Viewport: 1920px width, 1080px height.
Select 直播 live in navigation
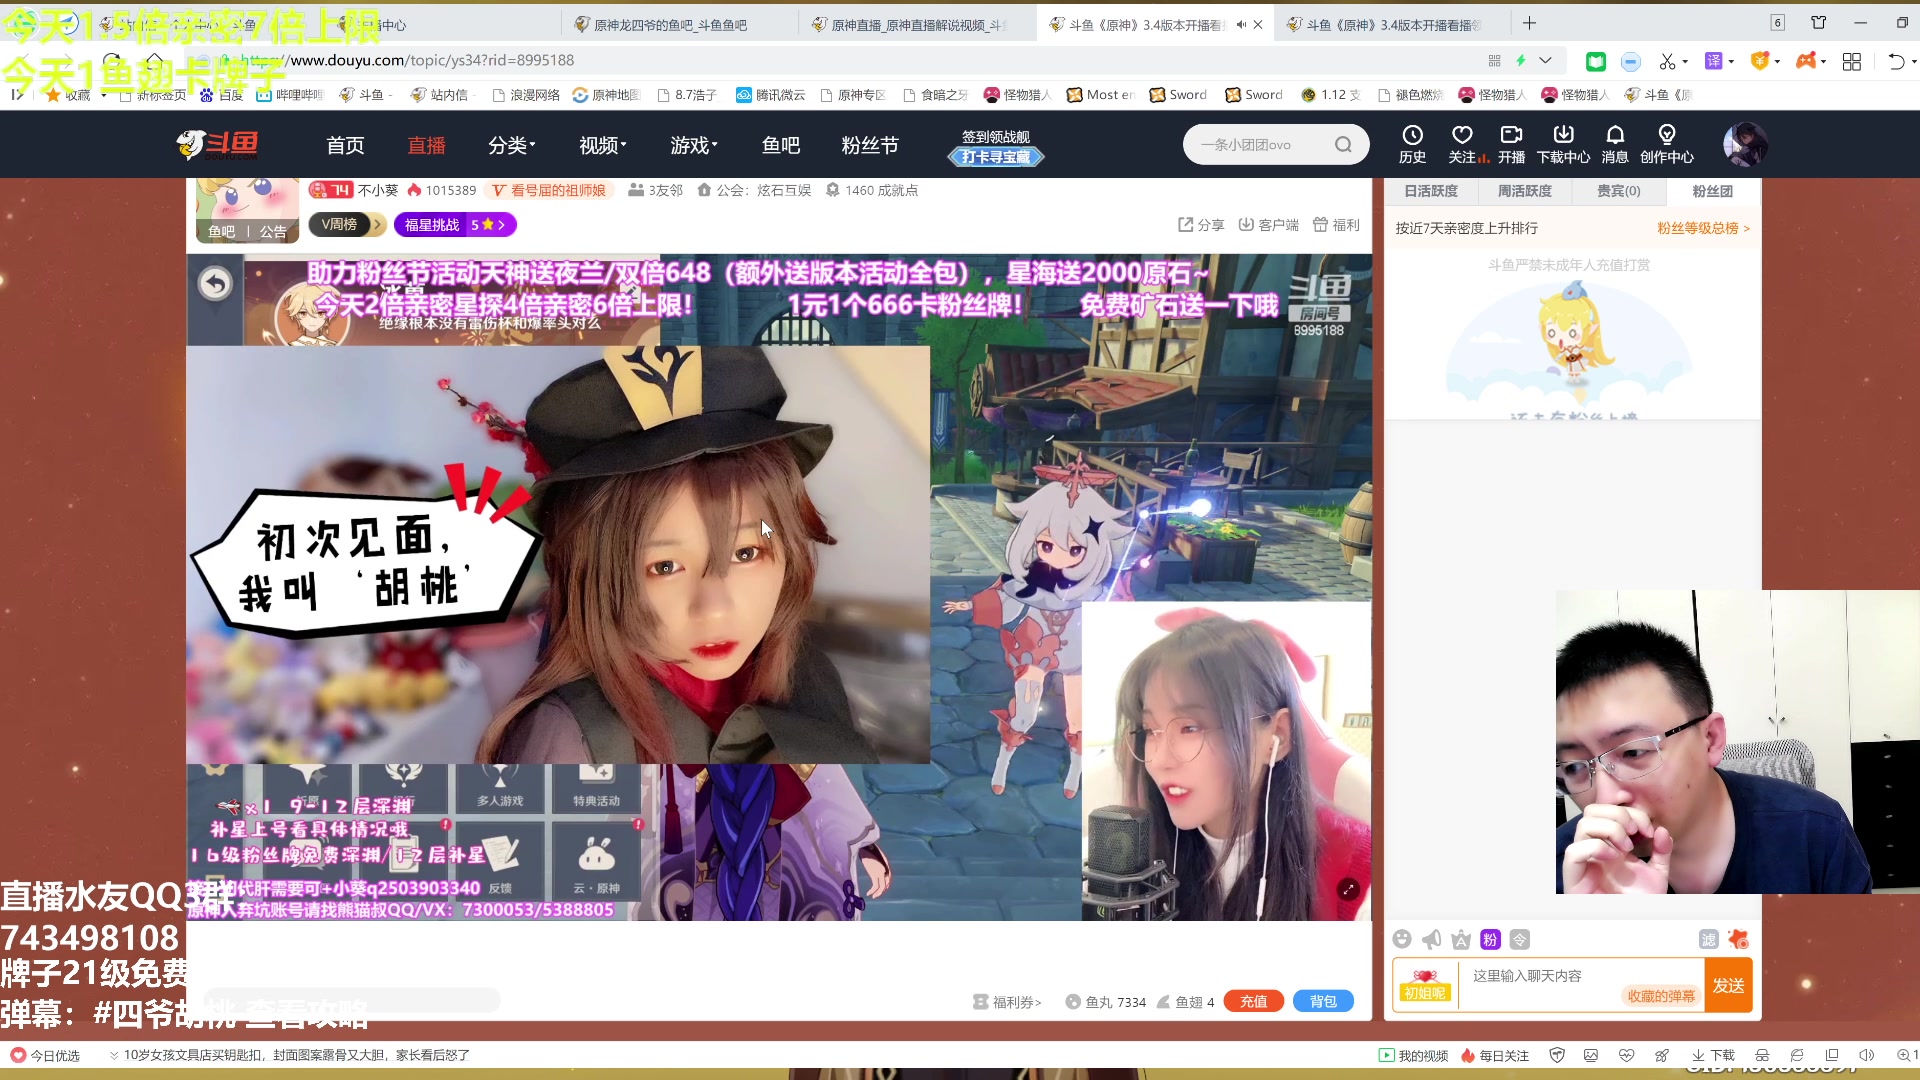[x=426, y=145]
